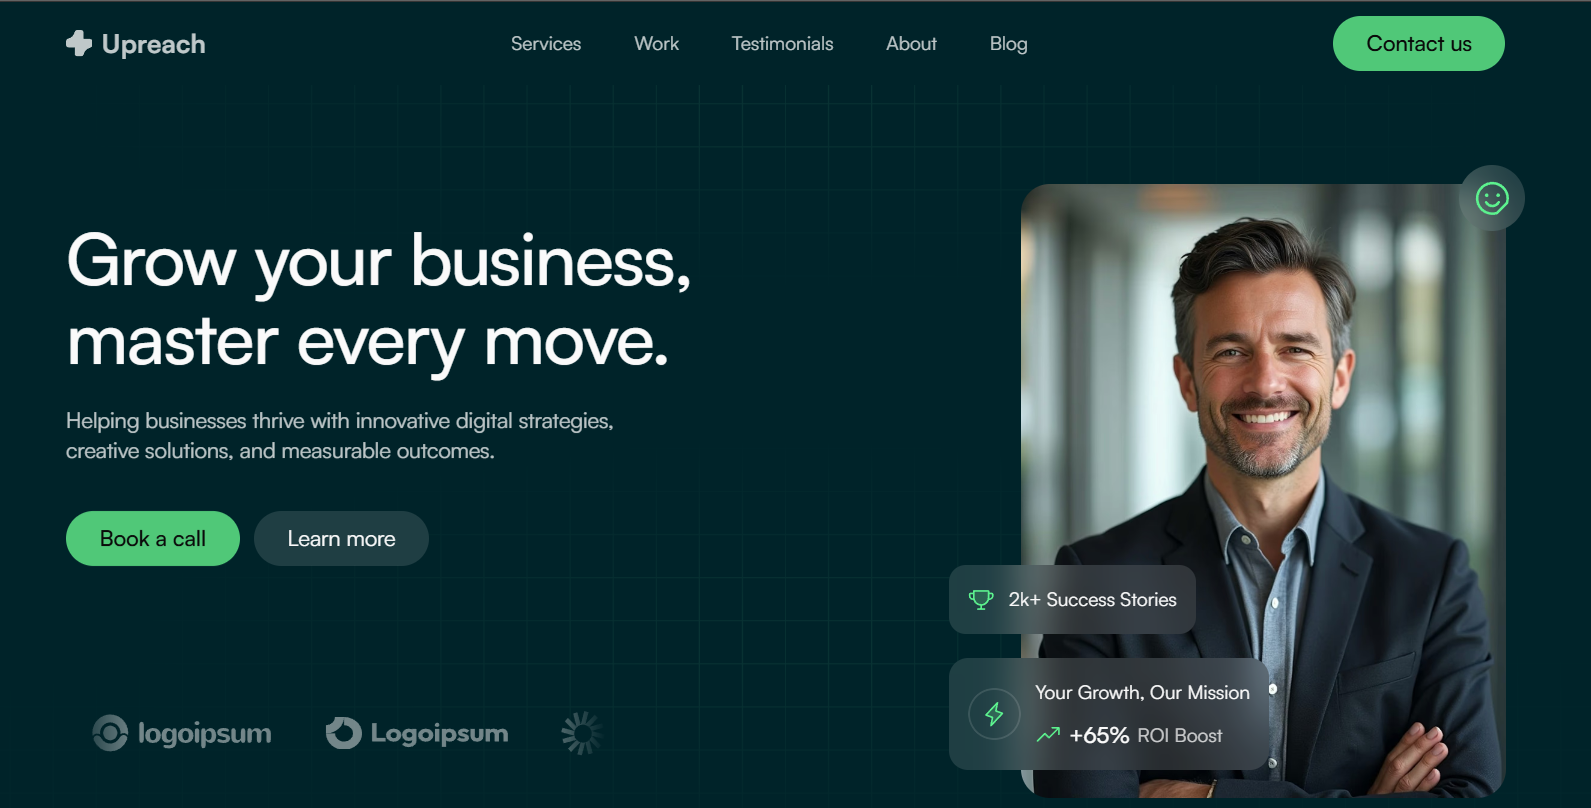Click the Upreach plus-shaped logo icon

pos(79,43)
